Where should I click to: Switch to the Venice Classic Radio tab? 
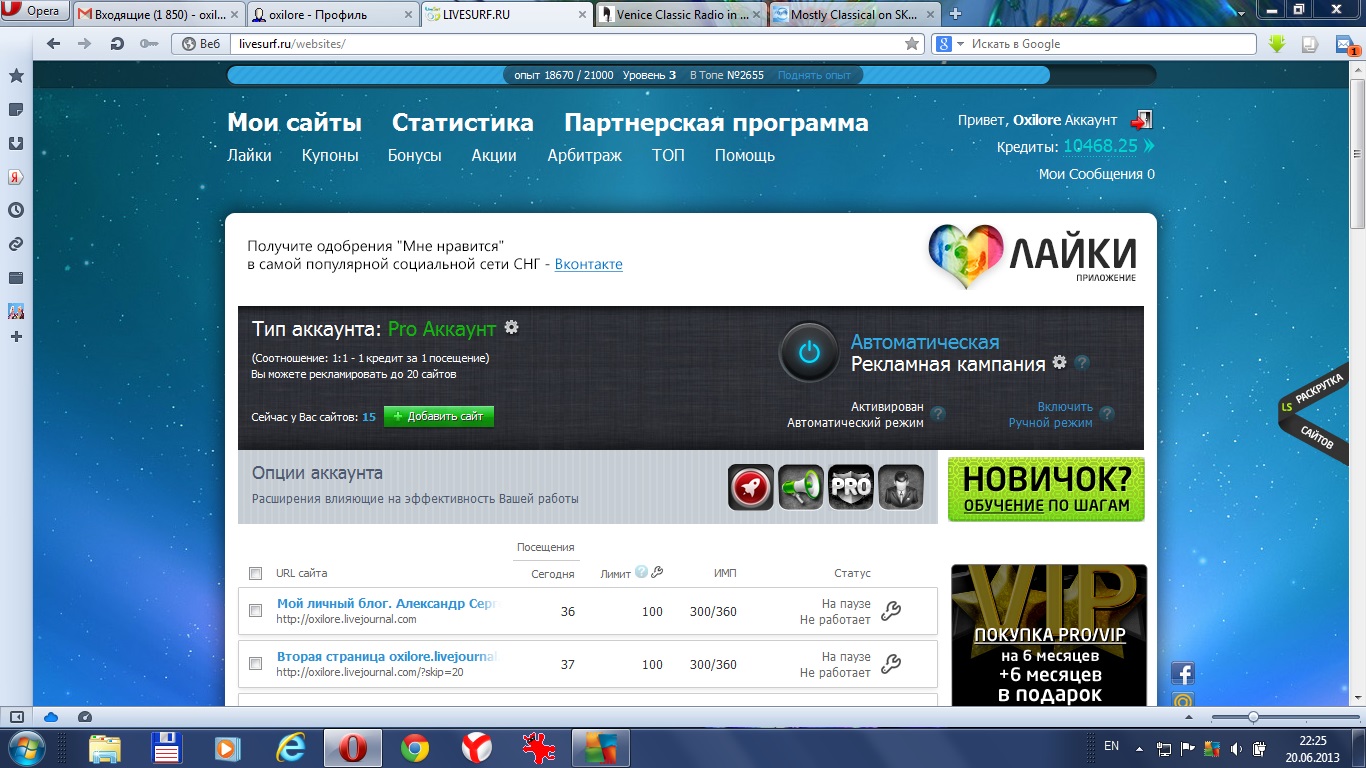pyautogui.click(x=681, y=14)
